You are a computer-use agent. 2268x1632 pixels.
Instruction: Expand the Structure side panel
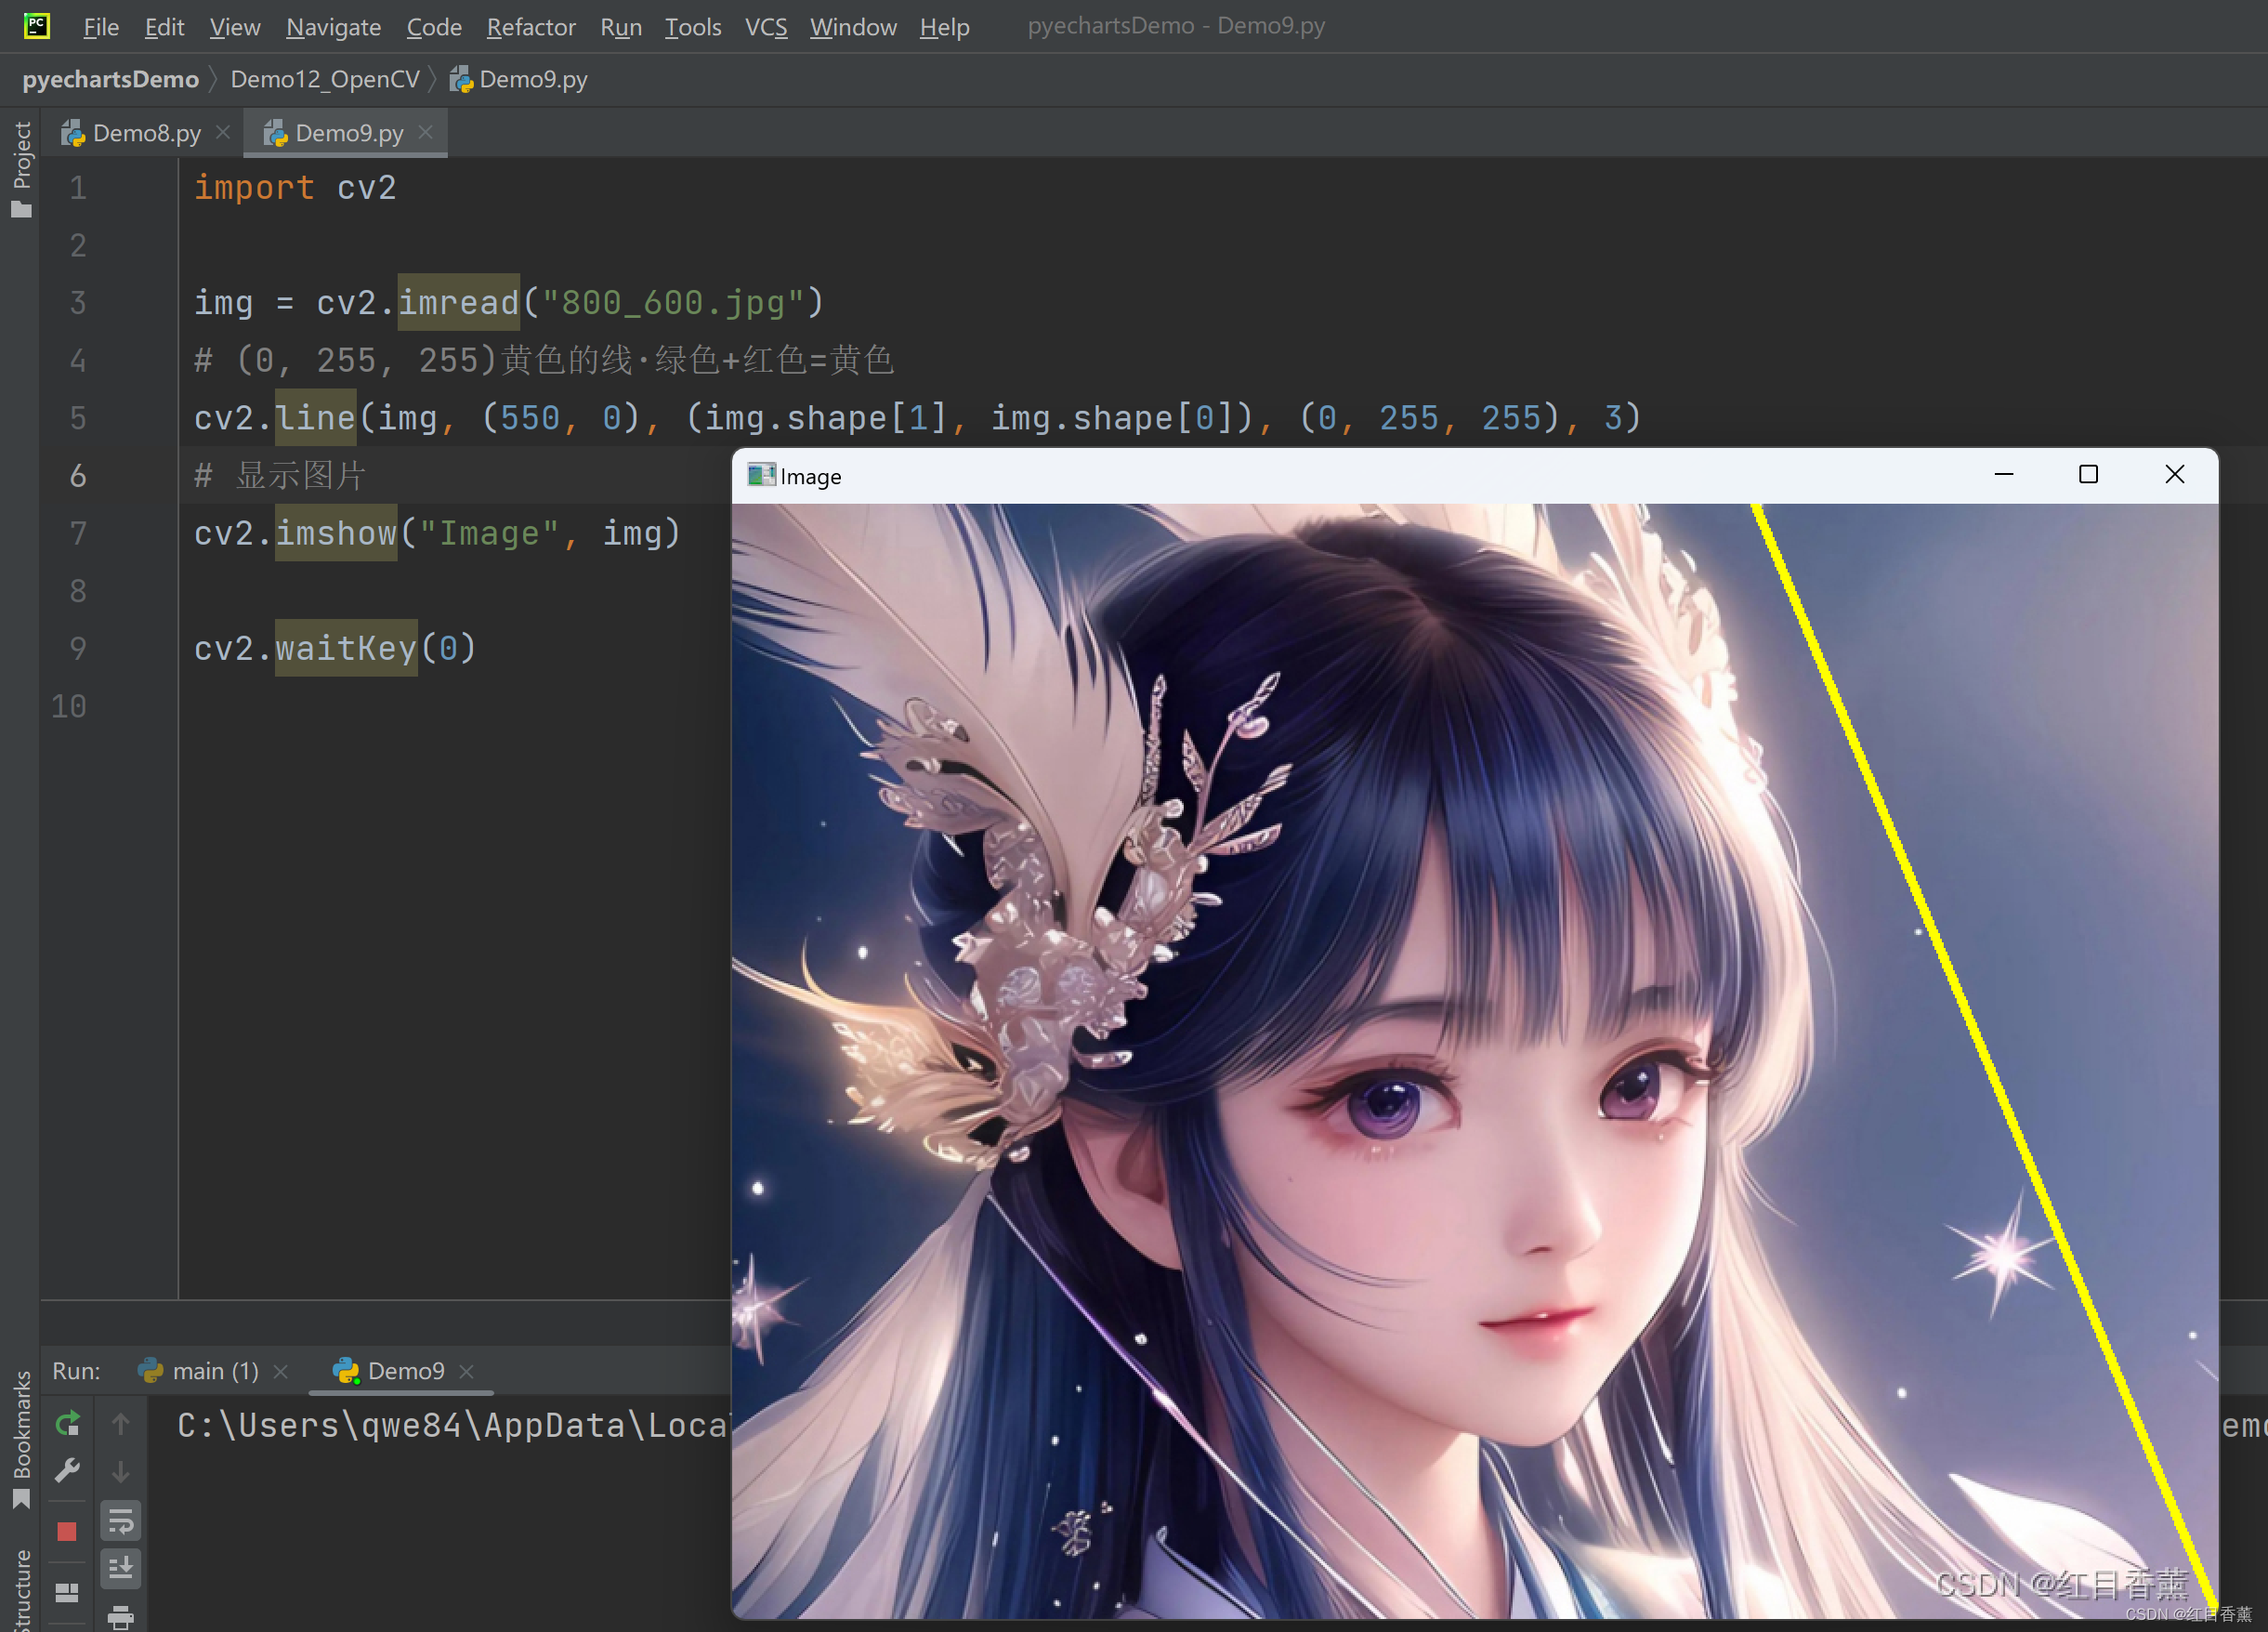click(21, 1590)
